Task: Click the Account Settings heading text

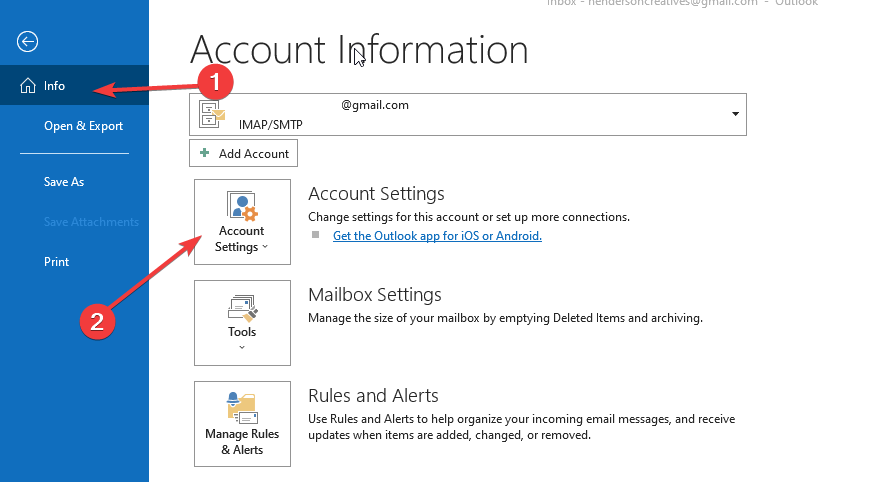Action: tap(376, 194)
